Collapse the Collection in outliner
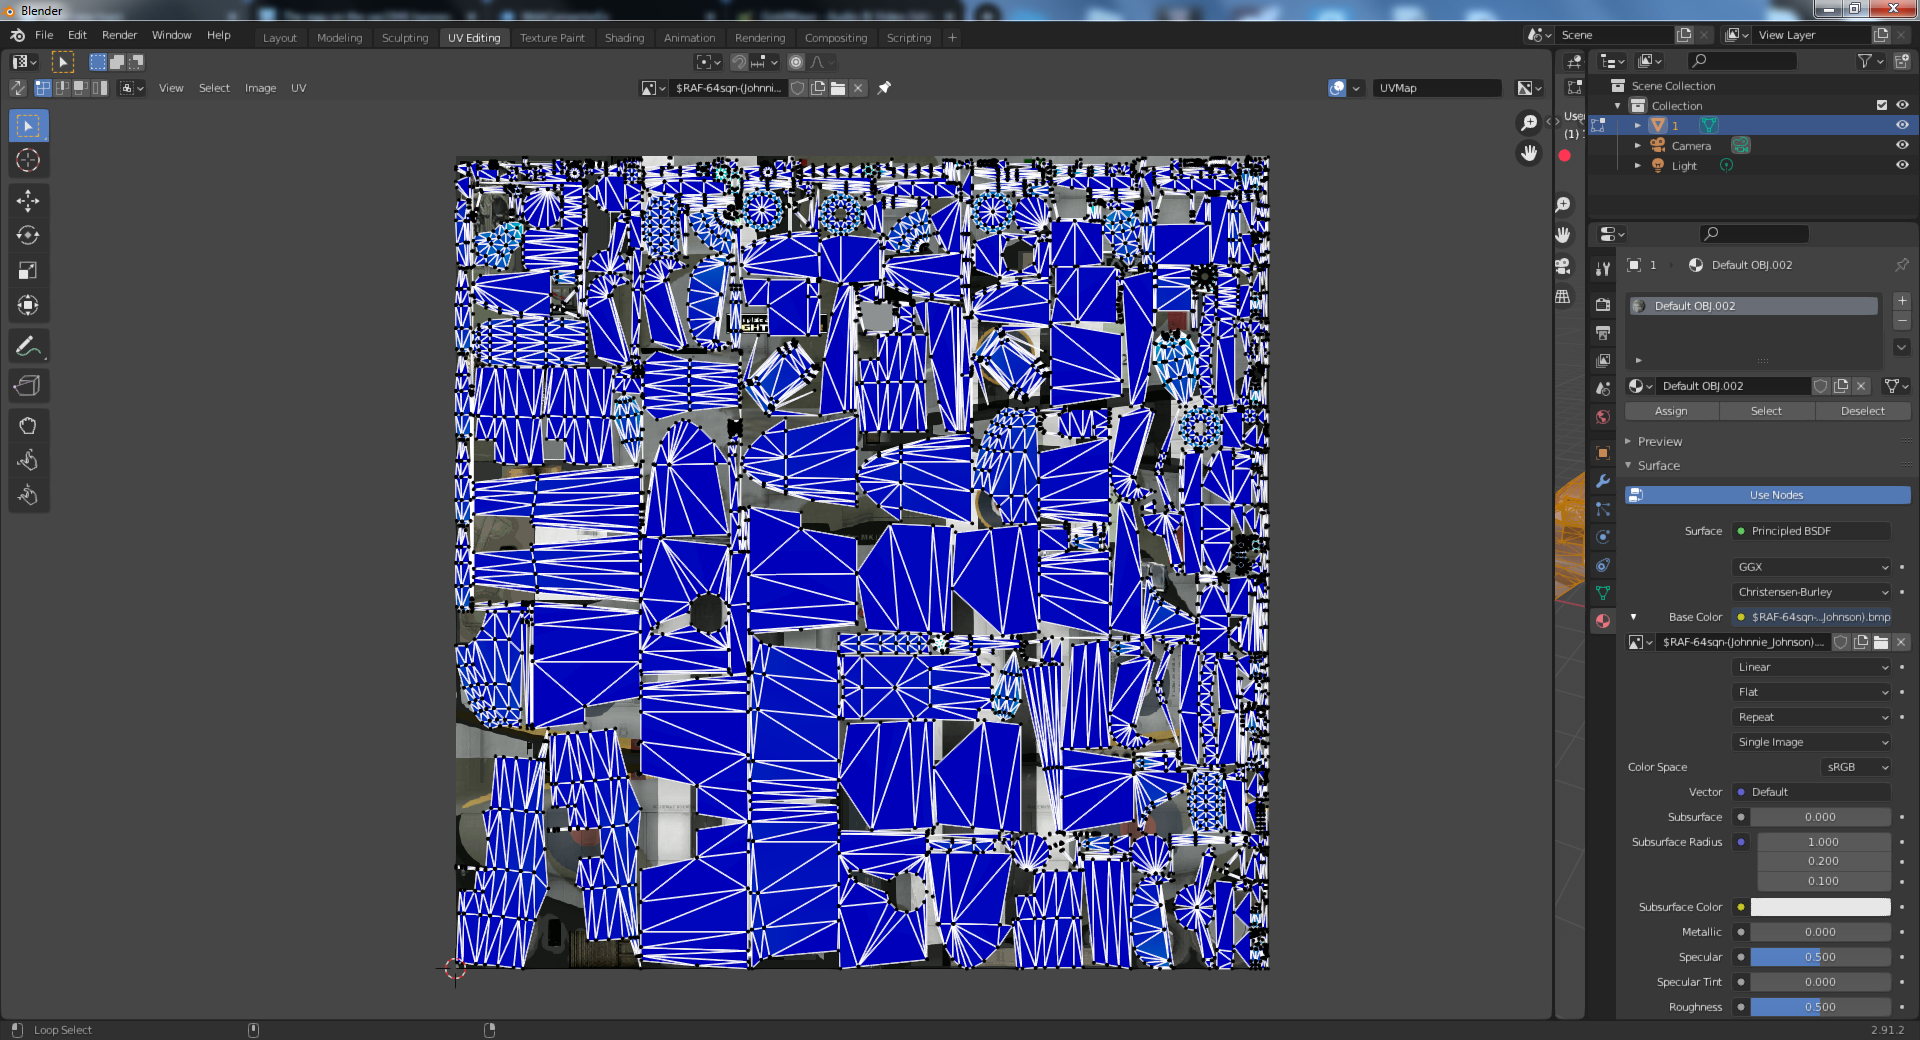This screenshot has width=1920, height=1040. tap(1618, 106)
